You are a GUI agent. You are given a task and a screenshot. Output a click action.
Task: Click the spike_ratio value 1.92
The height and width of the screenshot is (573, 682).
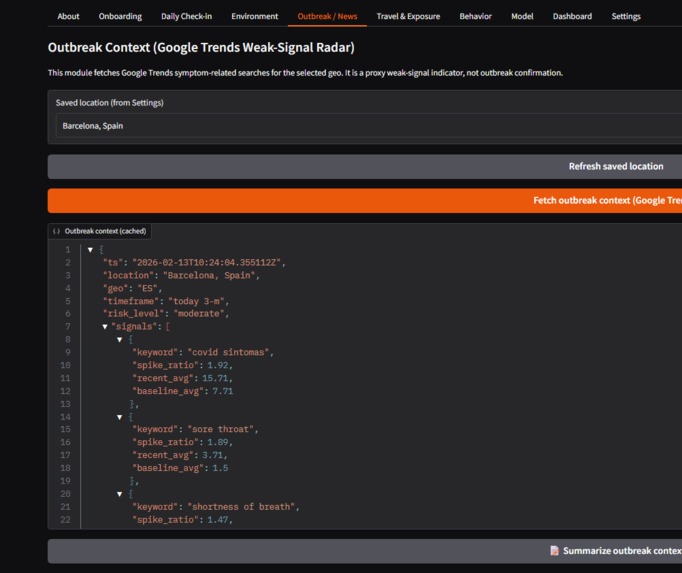(217, 365)
